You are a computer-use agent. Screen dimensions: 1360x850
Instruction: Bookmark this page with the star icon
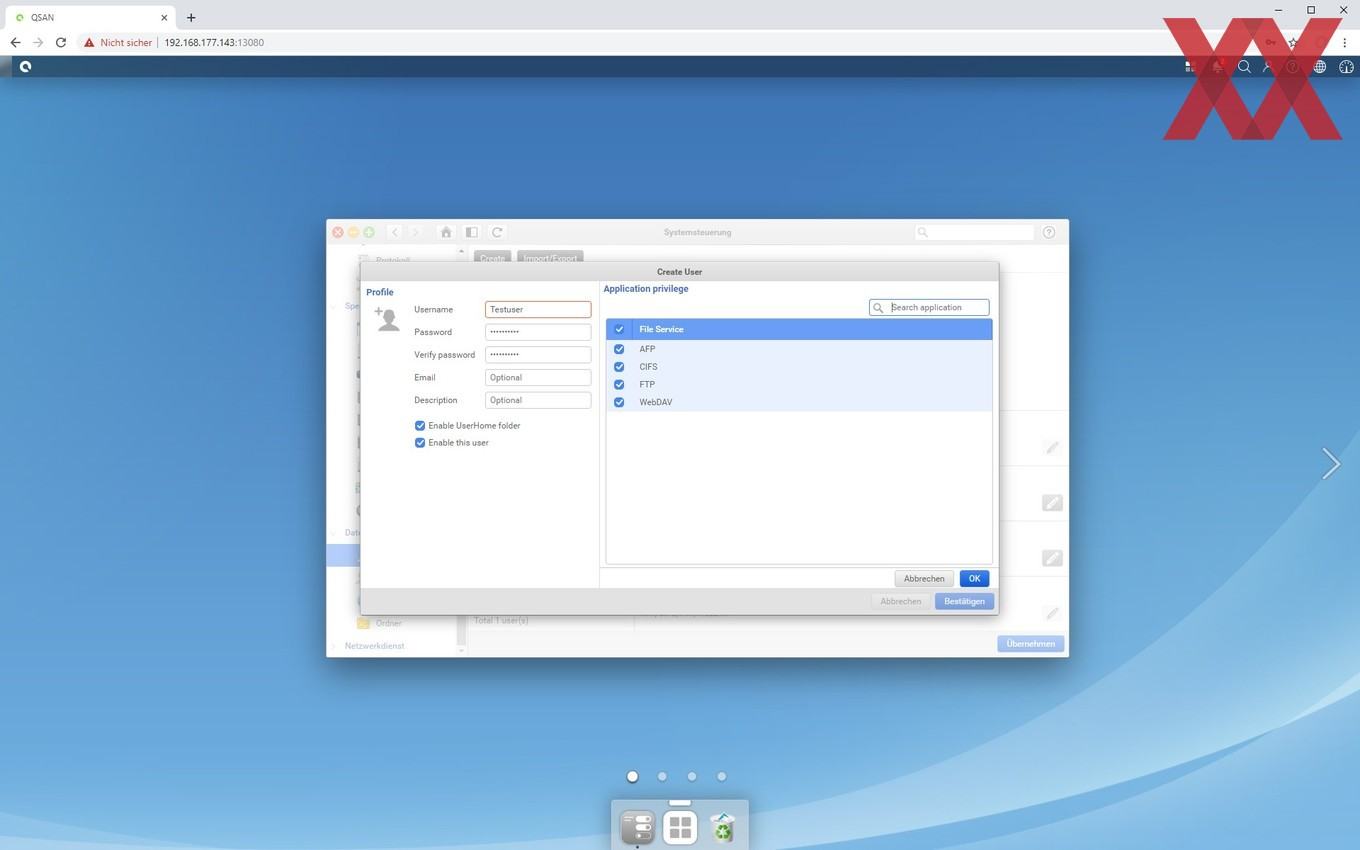tap(1293, 43)
